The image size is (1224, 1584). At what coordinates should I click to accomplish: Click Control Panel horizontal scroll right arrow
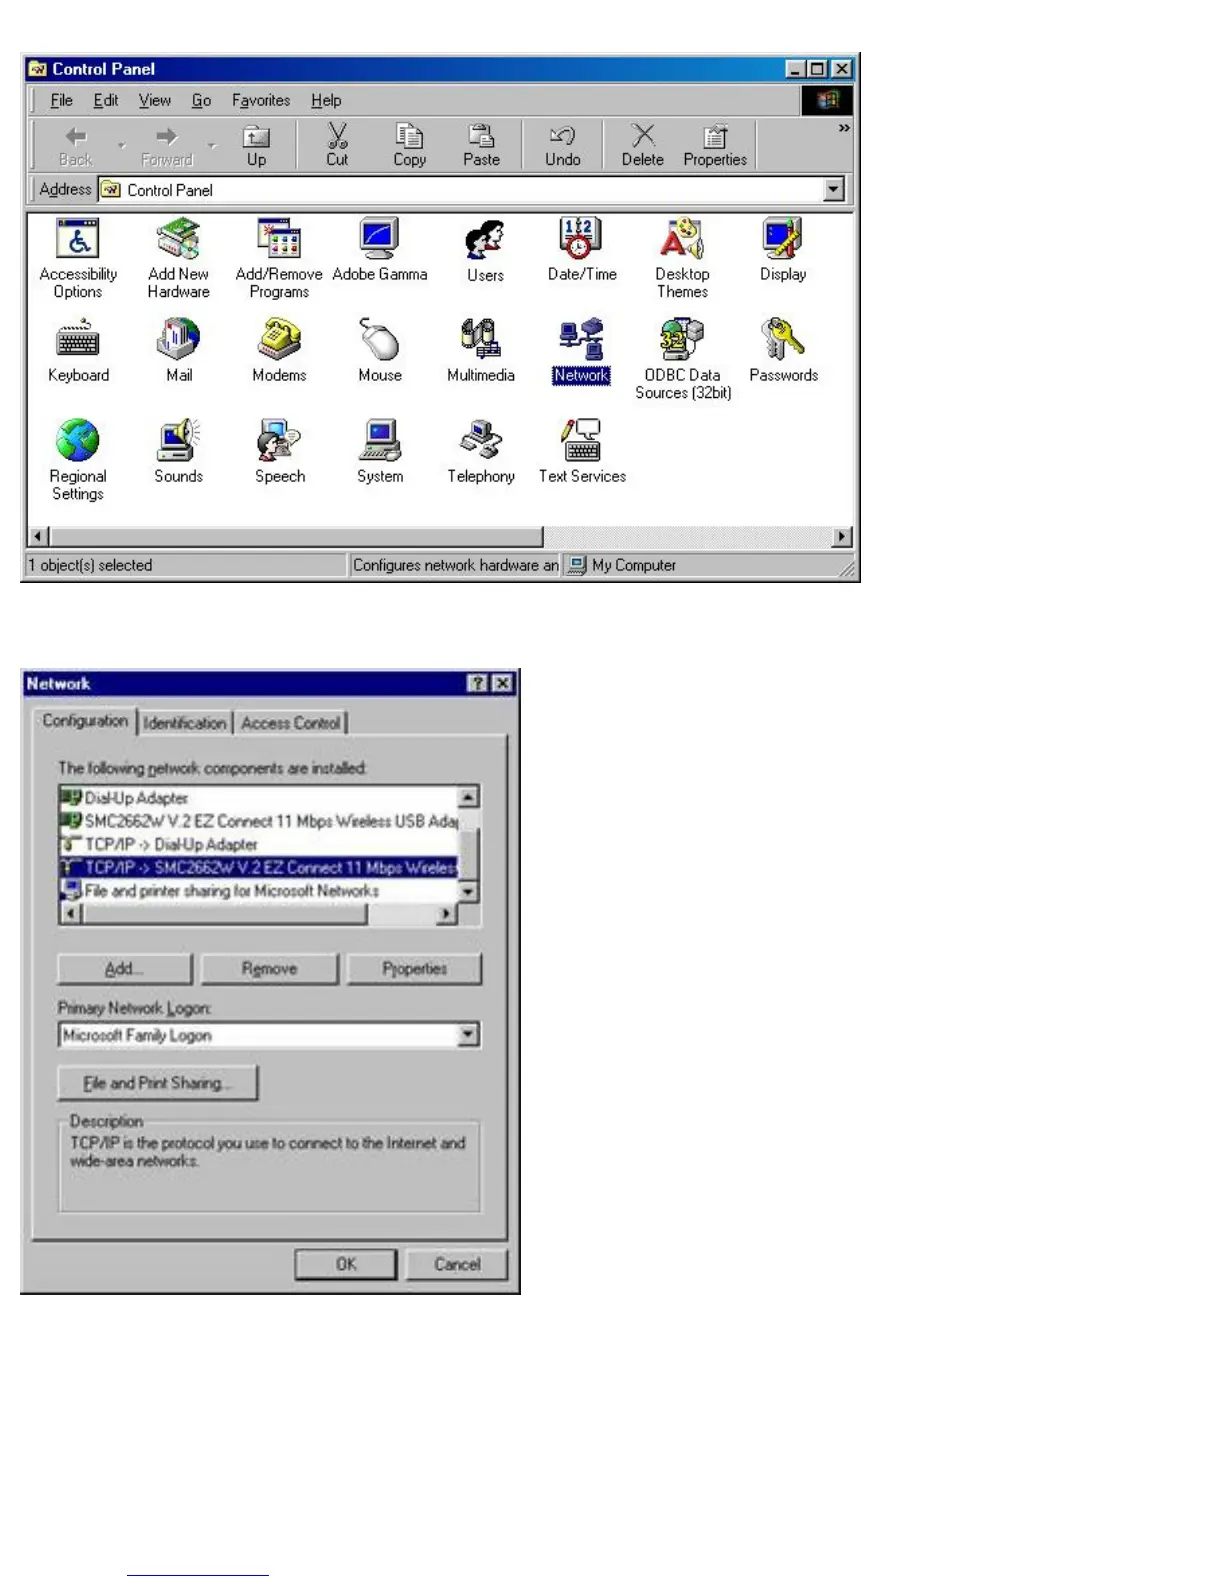(842, 537)
